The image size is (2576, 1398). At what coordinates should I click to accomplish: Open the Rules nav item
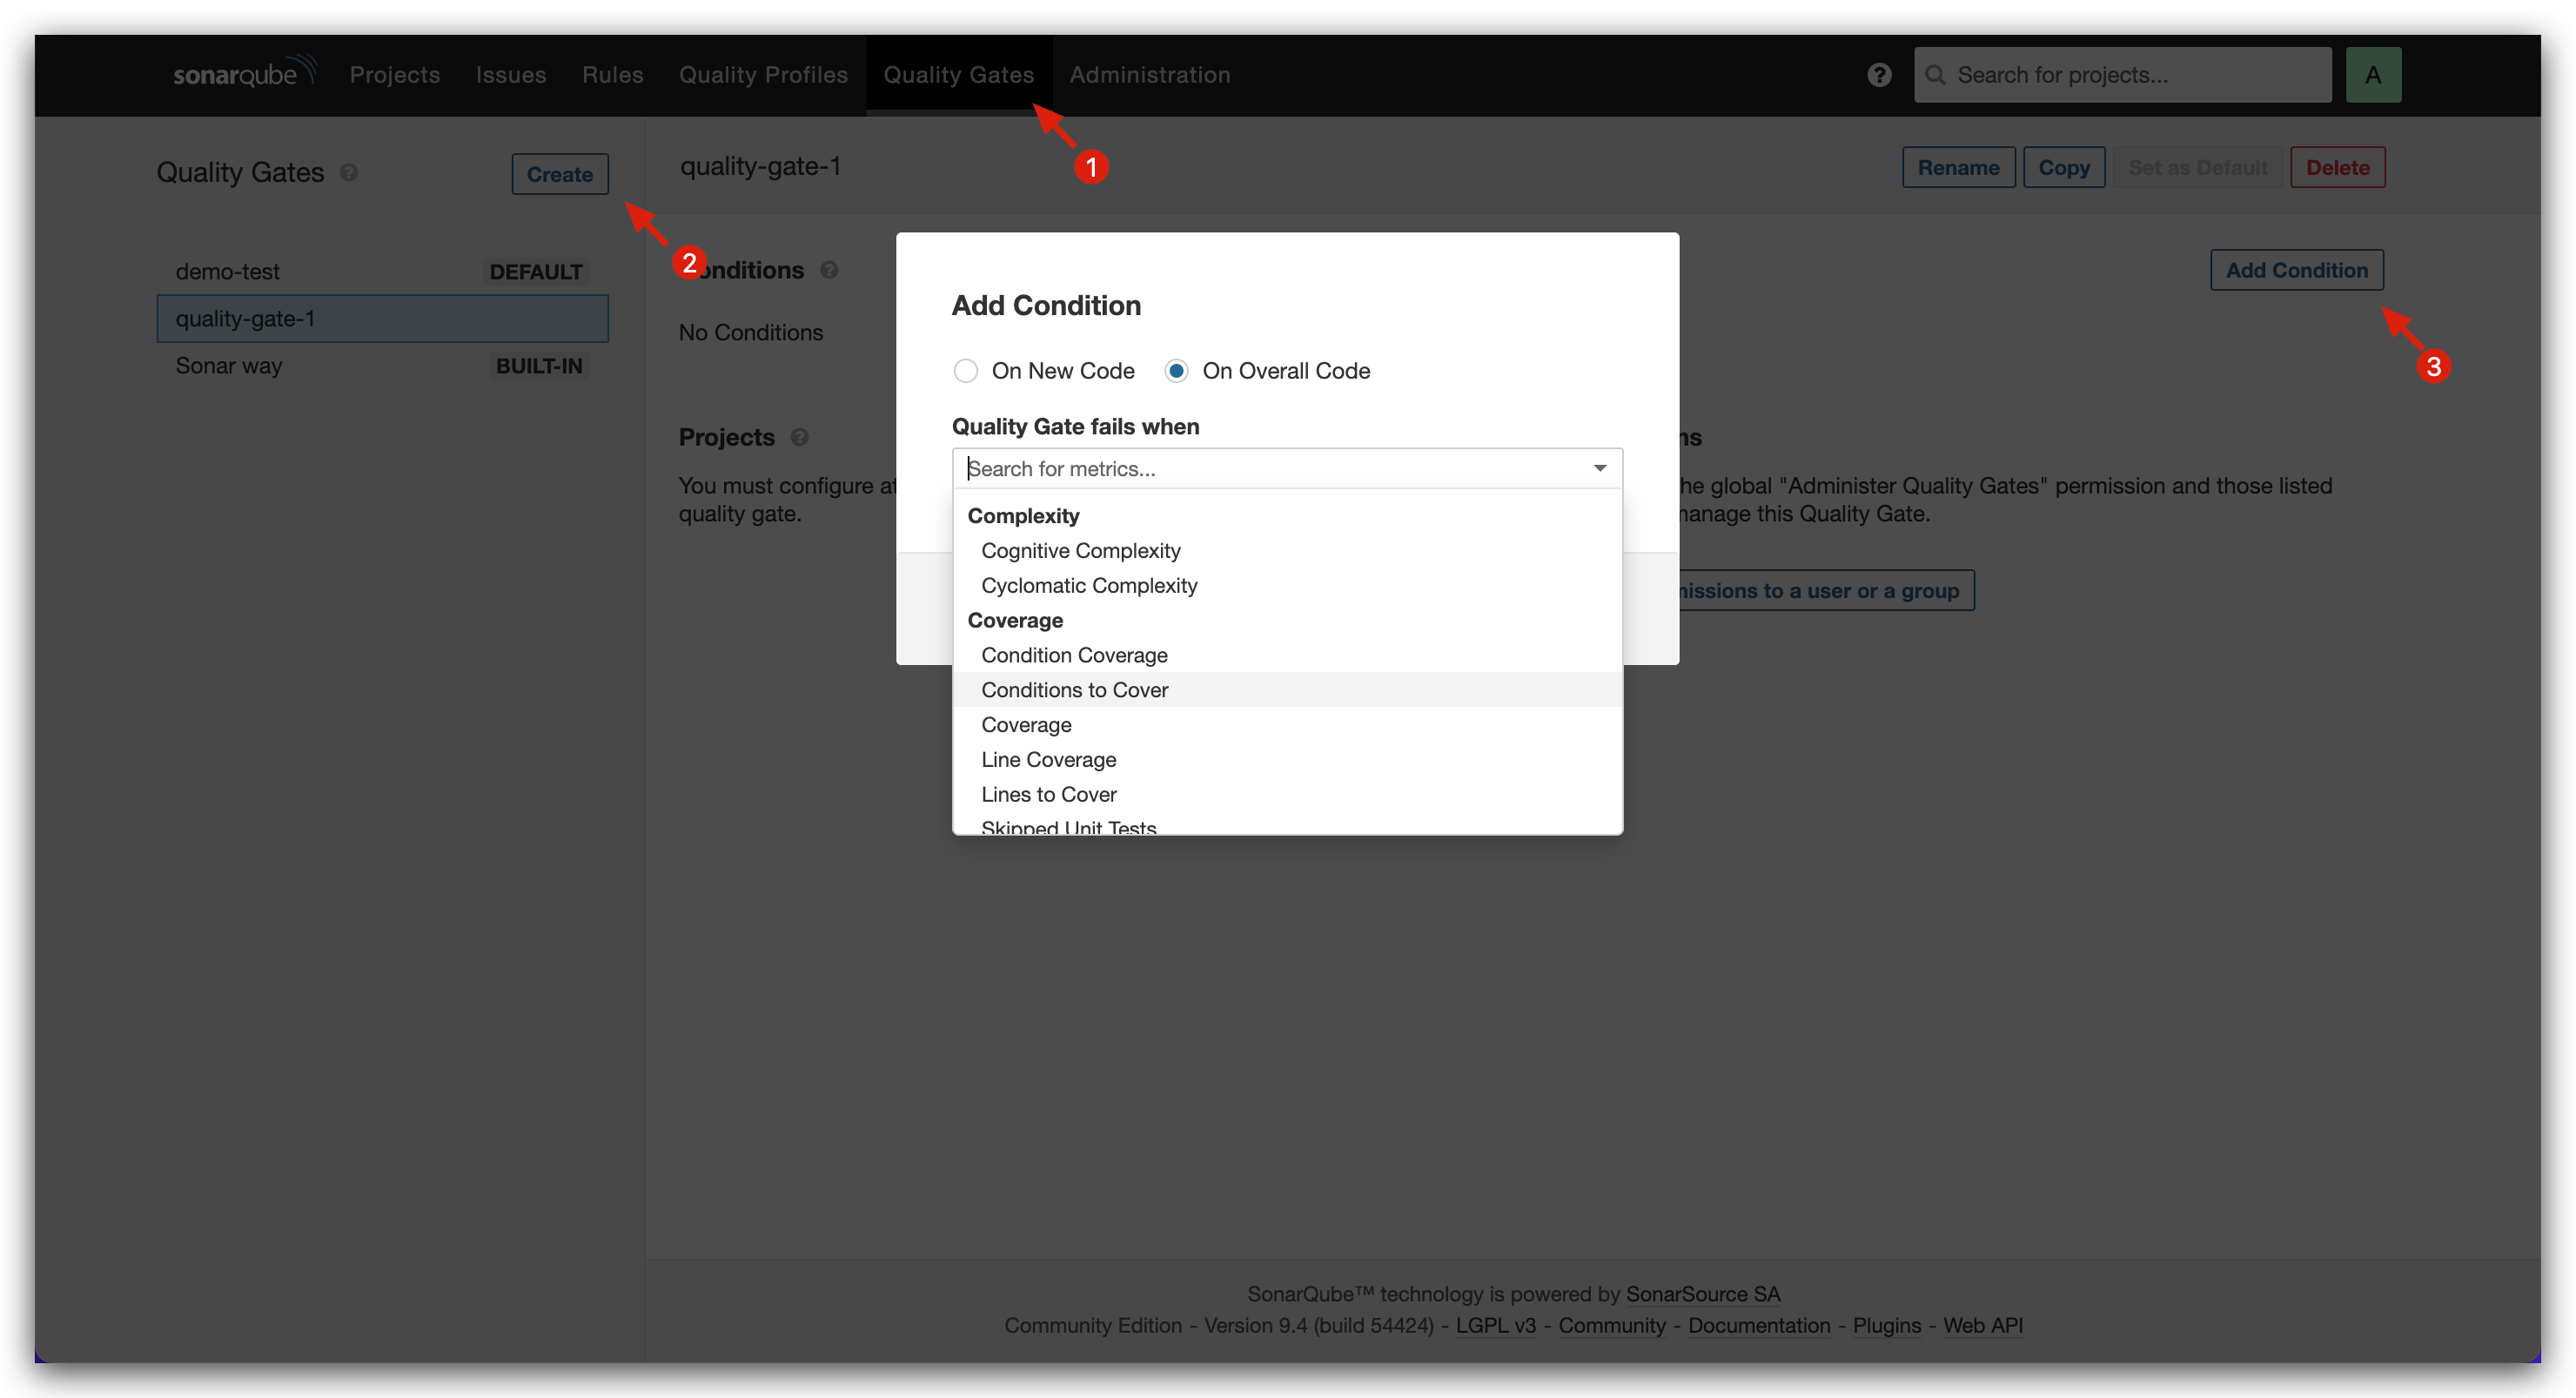click(x=612, y=75)
